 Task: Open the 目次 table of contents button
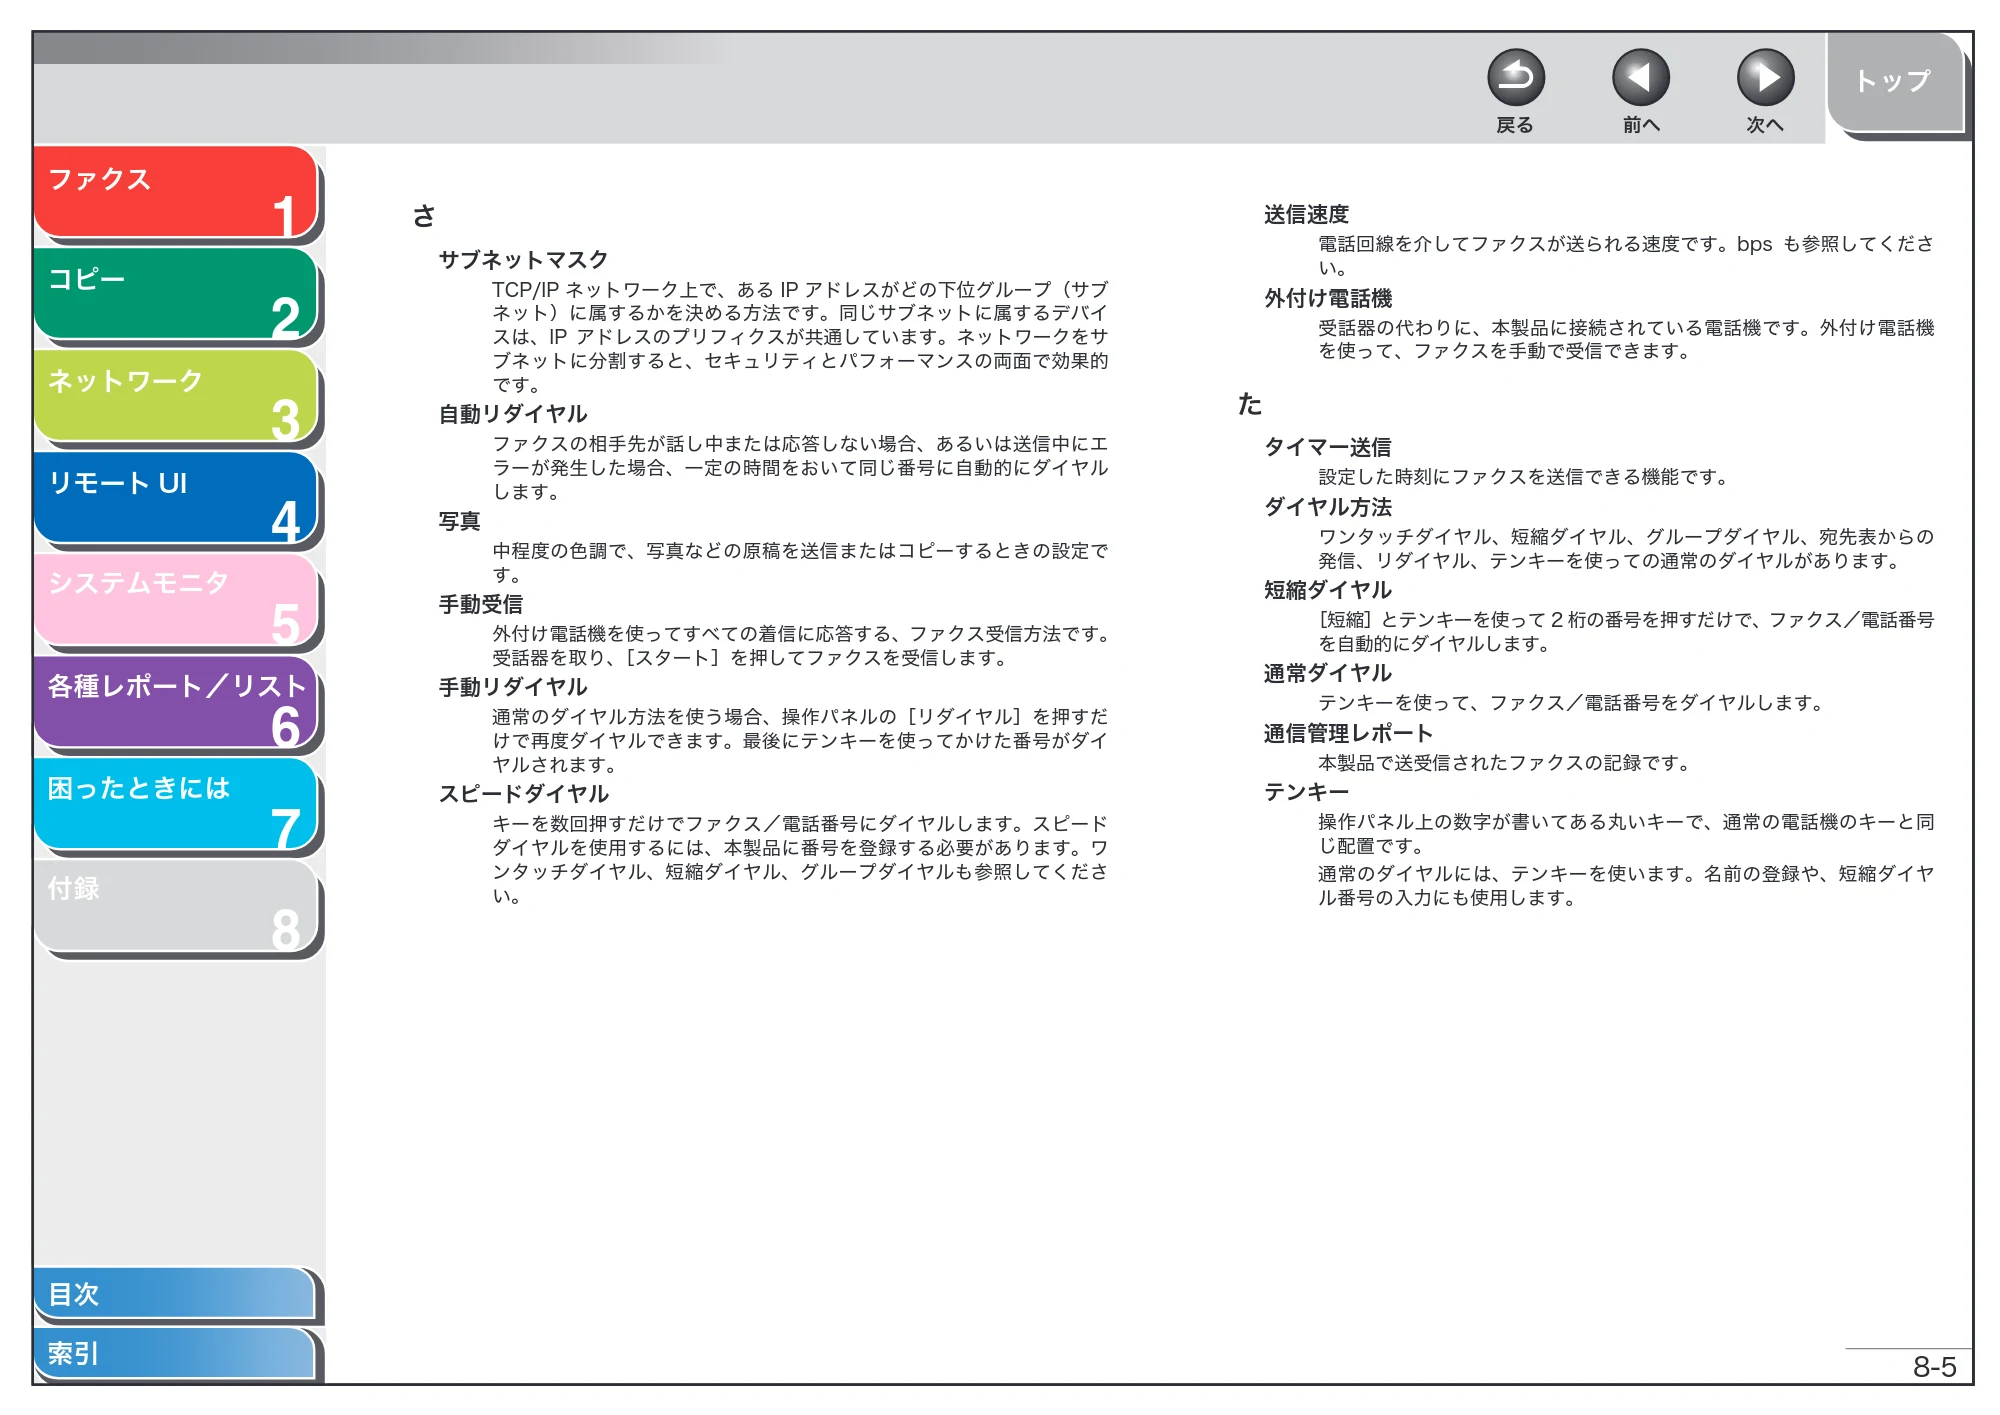click(175, 1294)
